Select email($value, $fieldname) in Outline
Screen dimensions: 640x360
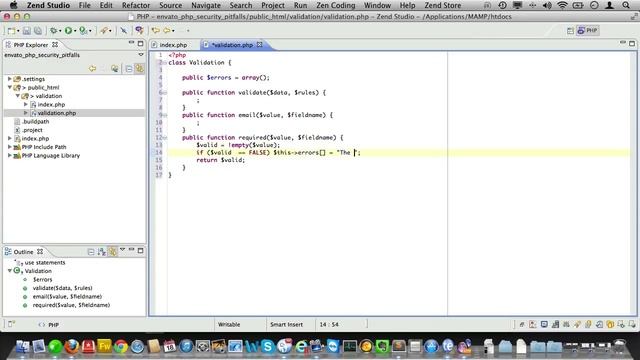click(x=67, y=297)
